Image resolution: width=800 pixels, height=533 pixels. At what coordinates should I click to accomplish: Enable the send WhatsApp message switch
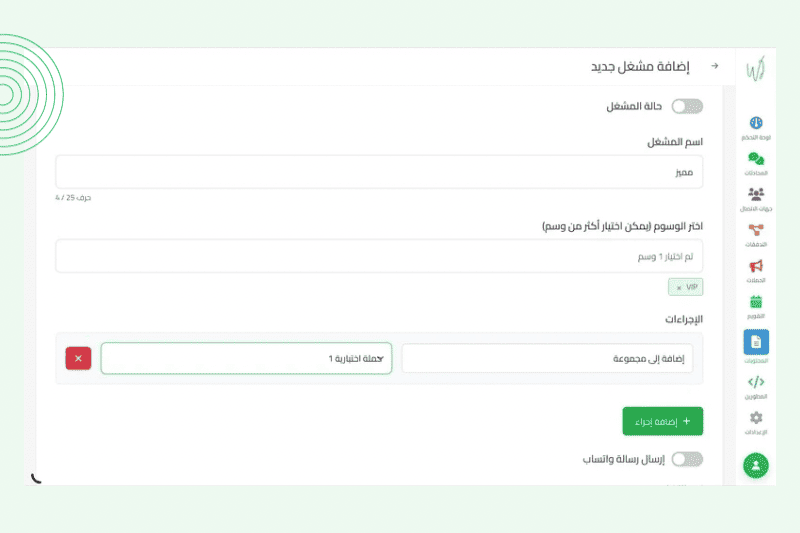[686, 460]
